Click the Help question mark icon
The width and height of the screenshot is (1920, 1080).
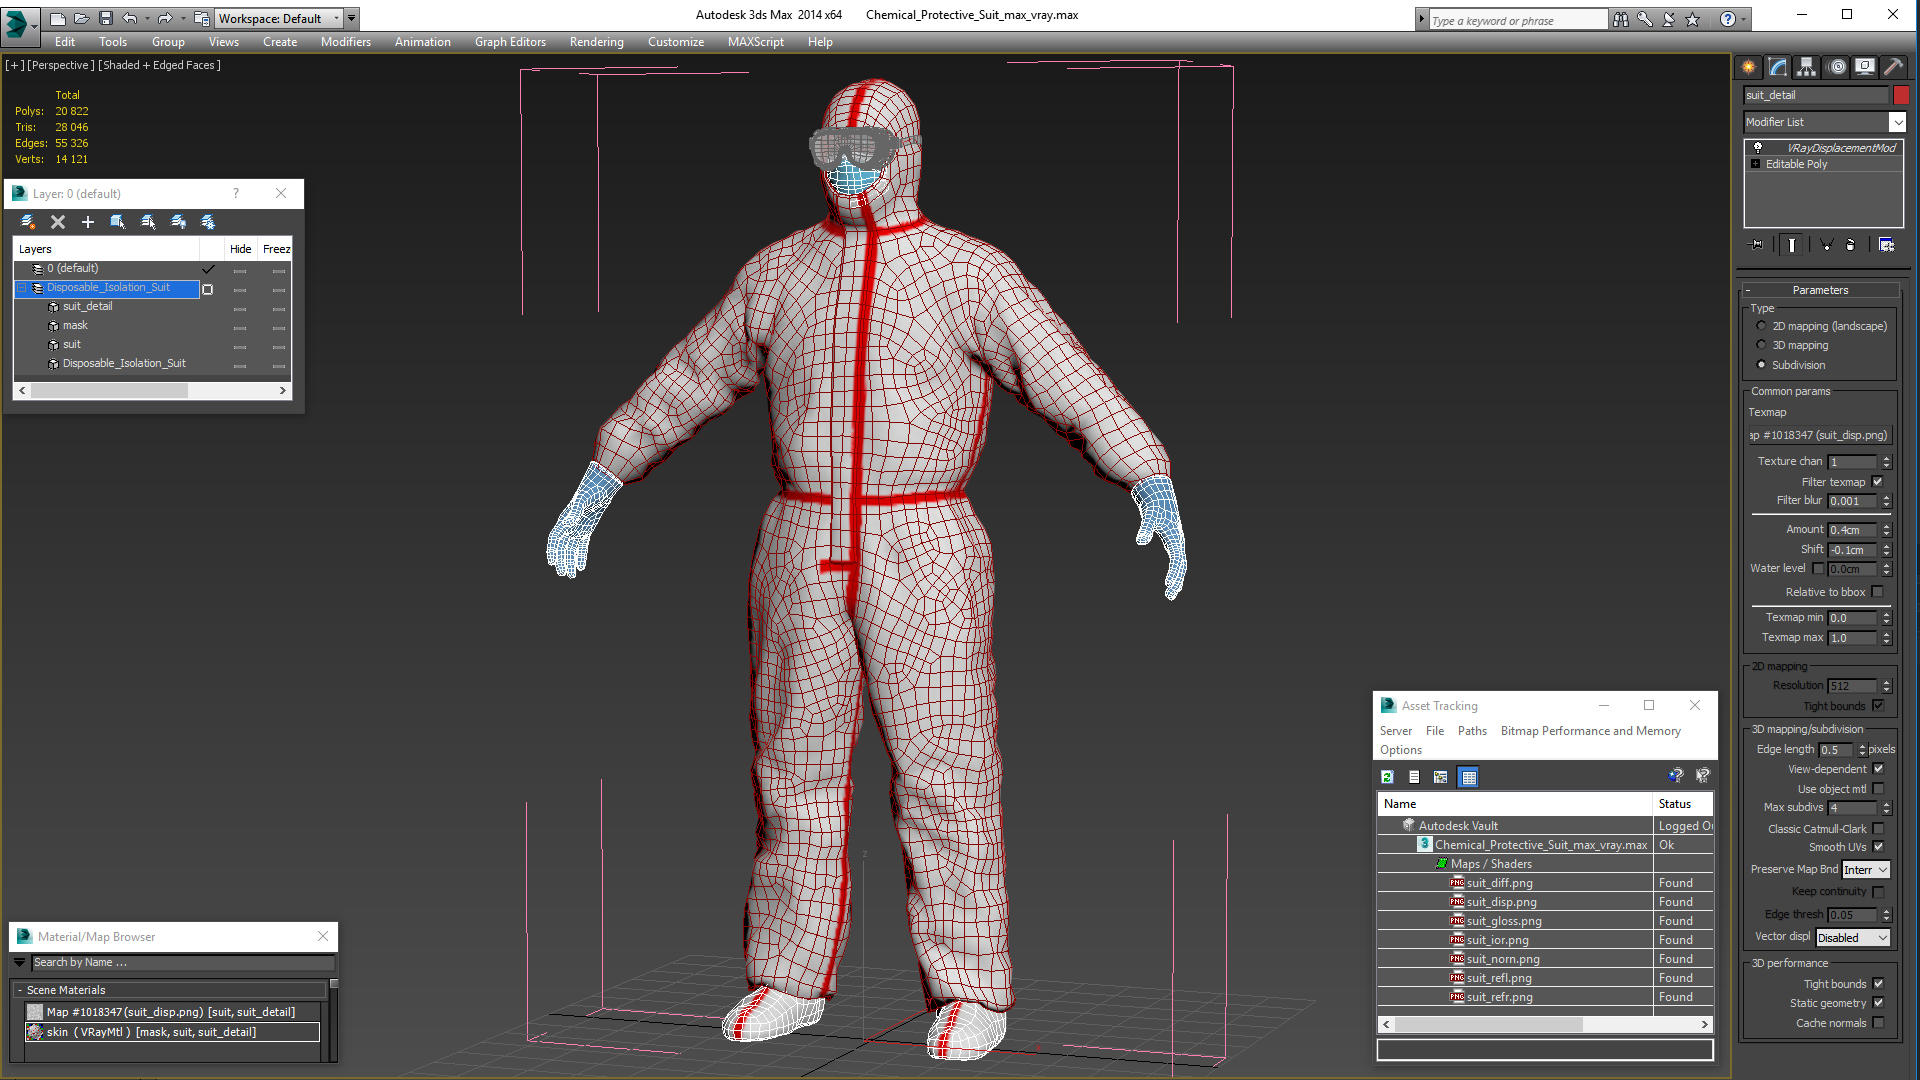click(x=1727, y=19)
